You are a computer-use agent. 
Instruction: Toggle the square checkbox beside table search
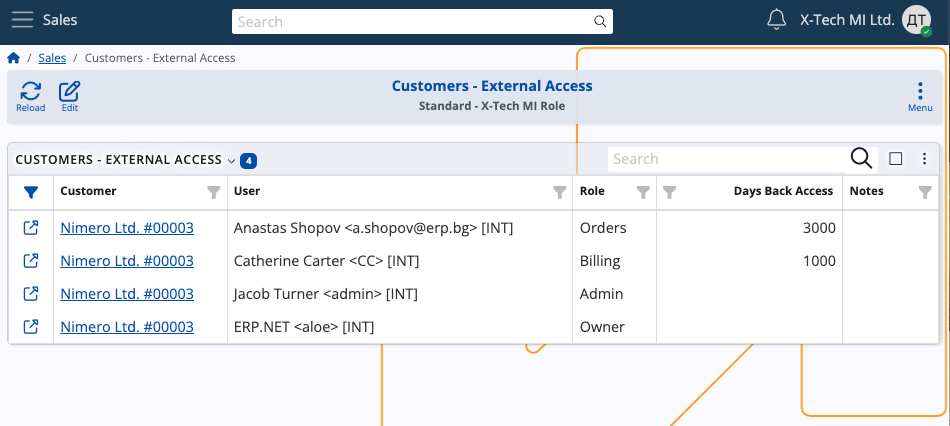coord(895,159)
